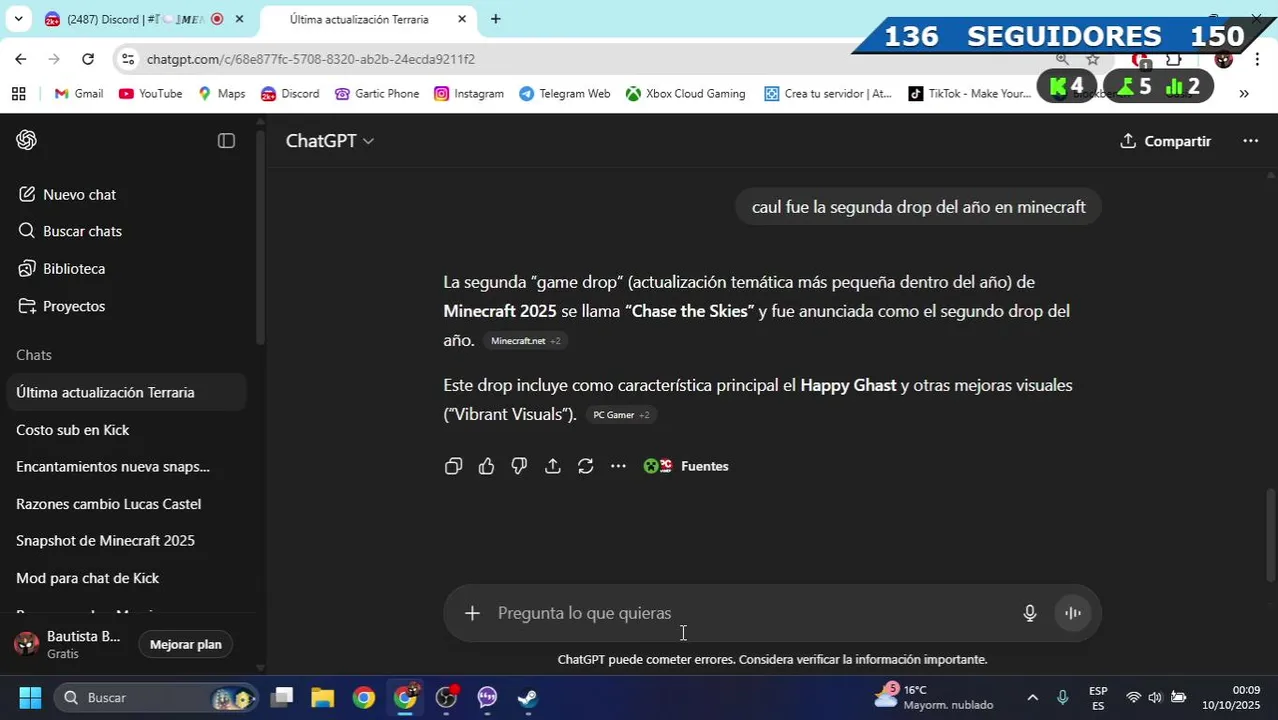
Task: Open the Razones cambio Lucas Castel chat
Action: (126, 504)
